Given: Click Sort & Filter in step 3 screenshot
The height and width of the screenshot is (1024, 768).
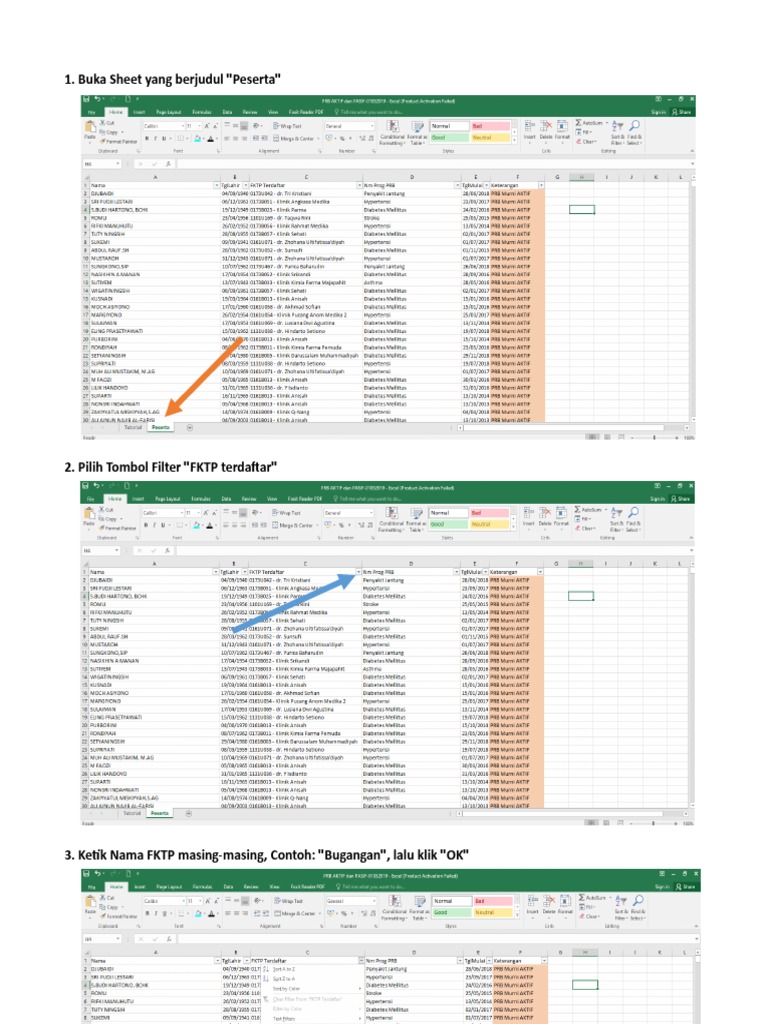Looking at the screenshot, I should (x=623, y=907).
